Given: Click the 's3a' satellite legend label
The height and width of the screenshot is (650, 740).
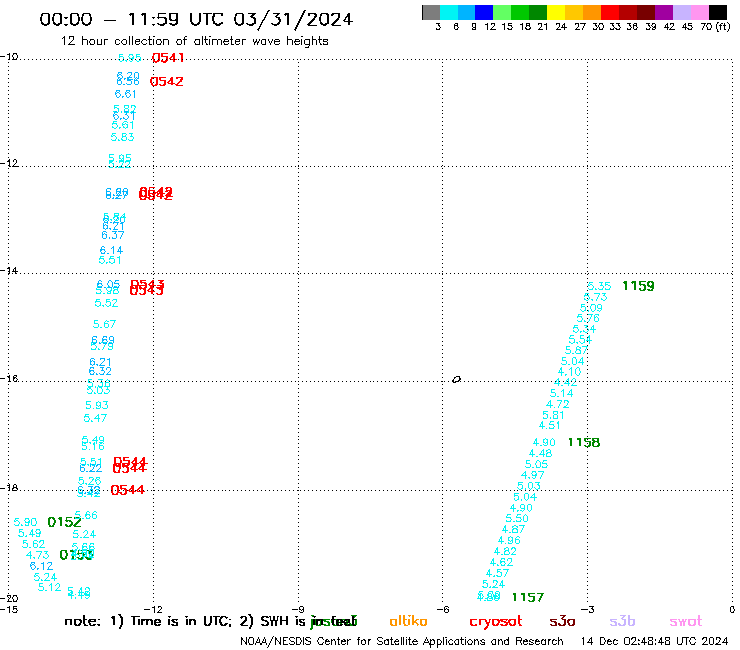Looking at the screenshot, I should [562, 621].
